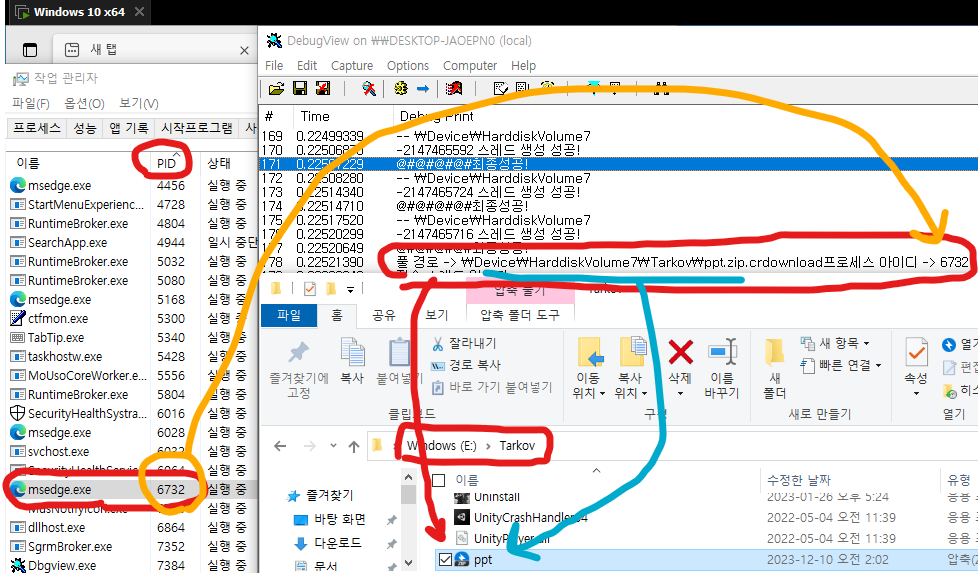This screenshot has width=979, height=573.
Task: Open the File menu in DebugView
Action: click(274, 66)
